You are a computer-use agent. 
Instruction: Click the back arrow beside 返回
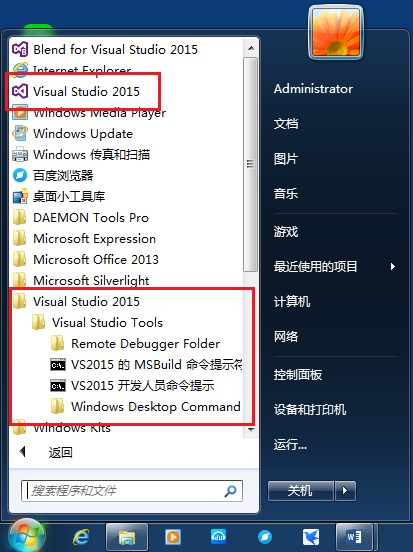click(x=23, y=452)
